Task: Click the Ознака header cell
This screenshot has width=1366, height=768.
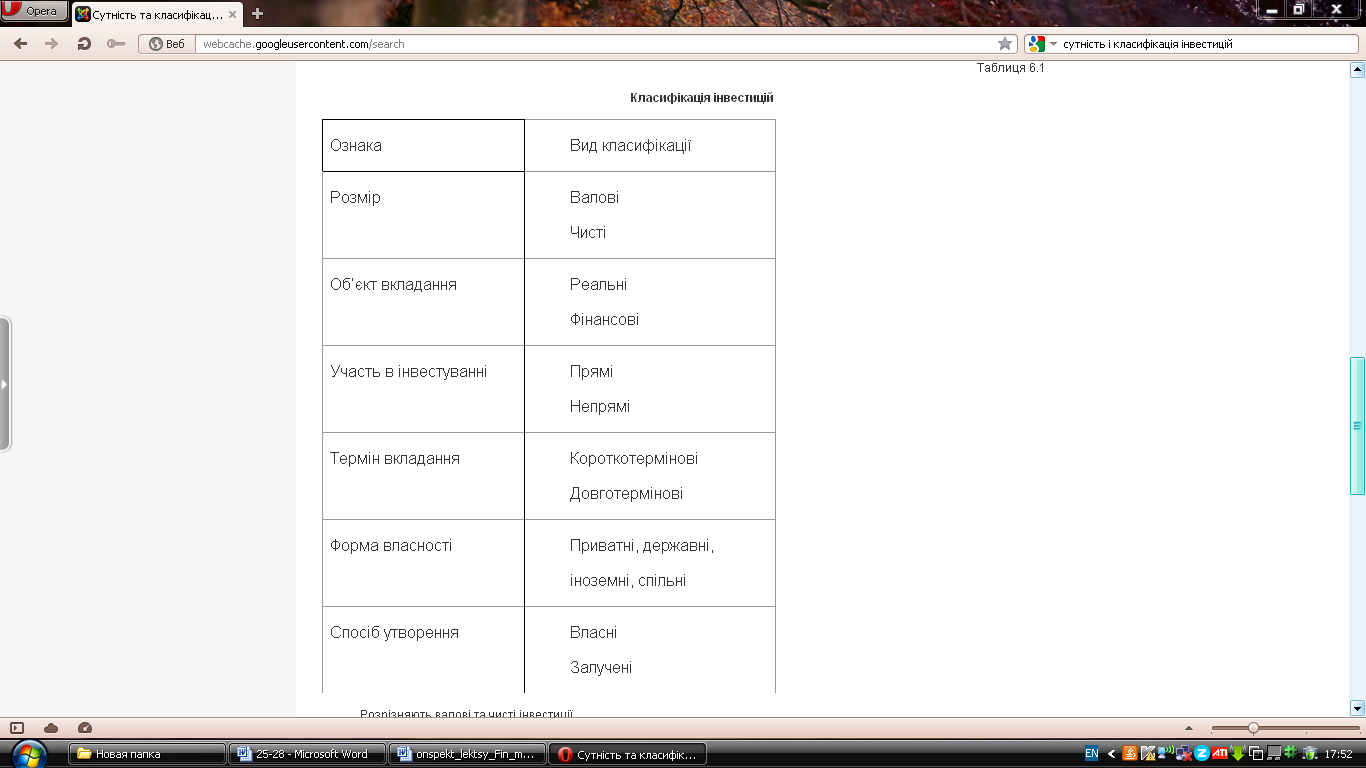Action: coord(423,146)
